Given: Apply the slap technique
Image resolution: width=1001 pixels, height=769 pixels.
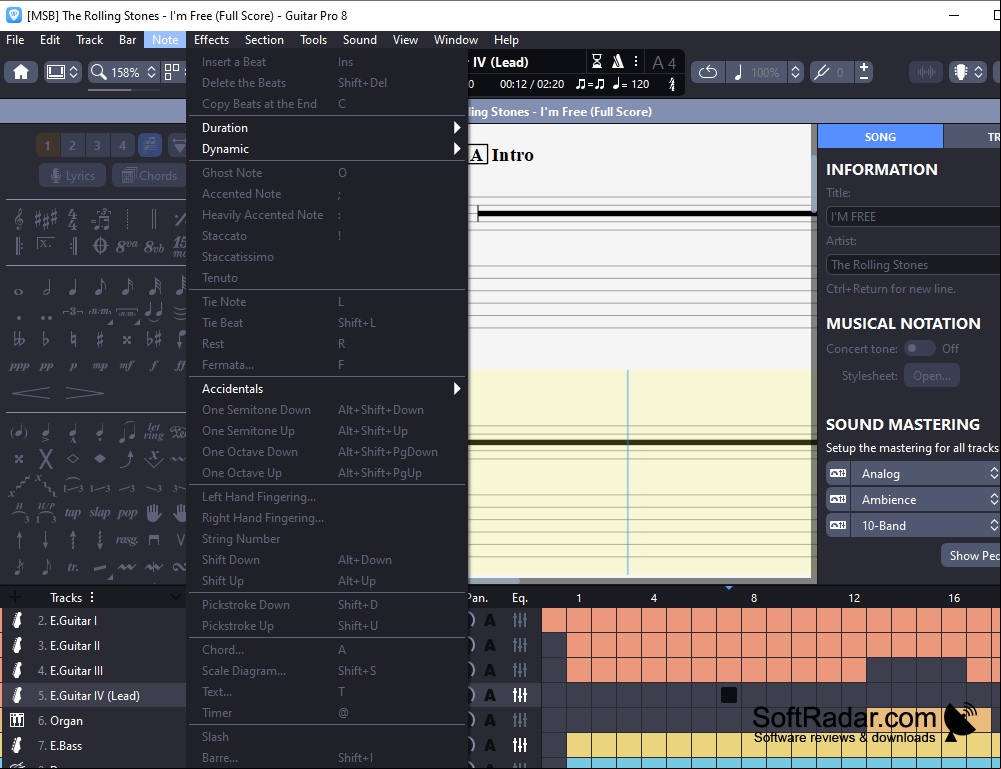Looking at the screenshot, I should [100, 512].
